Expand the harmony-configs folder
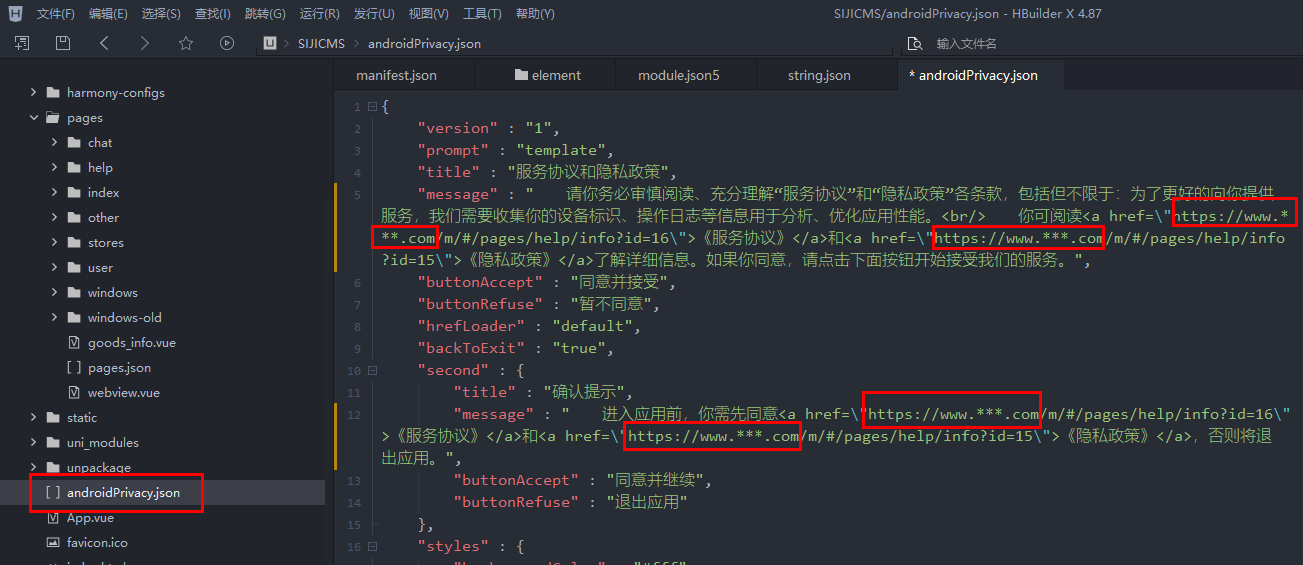This screenshot has width=1303, height=565. pyautogui.click(x=34, y=93)
